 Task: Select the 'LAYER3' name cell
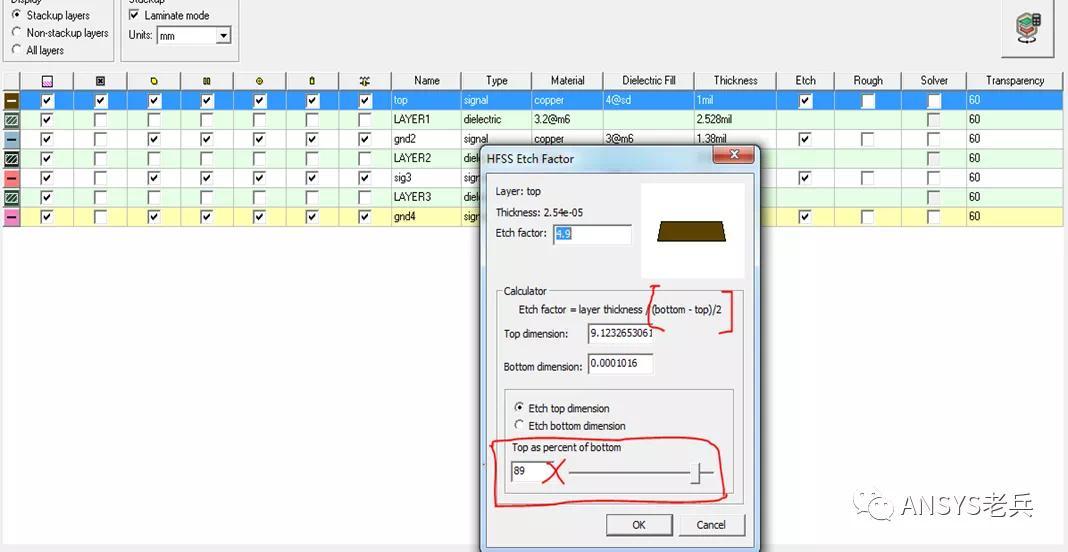point(426,197)
